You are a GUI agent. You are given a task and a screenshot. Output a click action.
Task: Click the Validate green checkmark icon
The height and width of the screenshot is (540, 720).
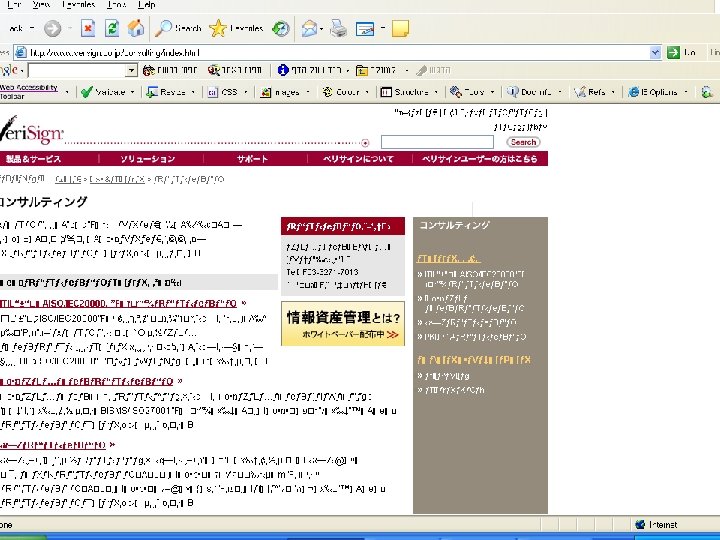[x=86, y=92]
